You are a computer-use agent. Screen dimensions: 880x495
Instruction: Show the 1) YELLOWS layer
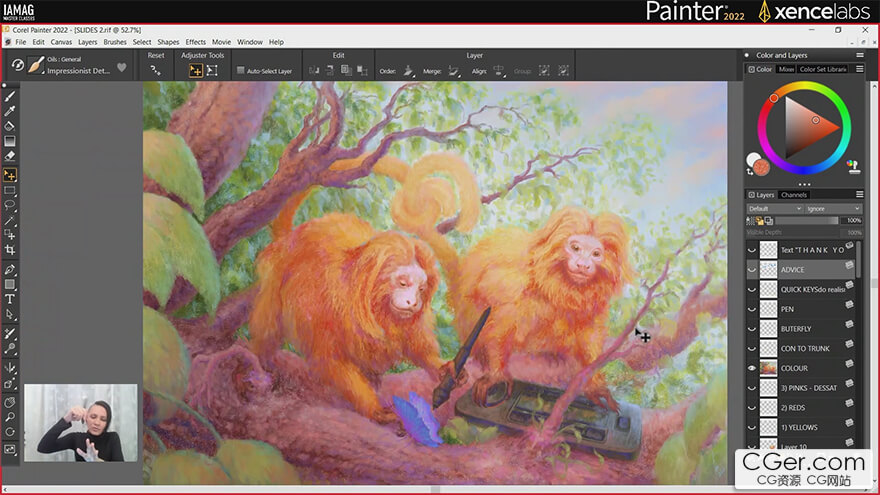coord(752,427)
